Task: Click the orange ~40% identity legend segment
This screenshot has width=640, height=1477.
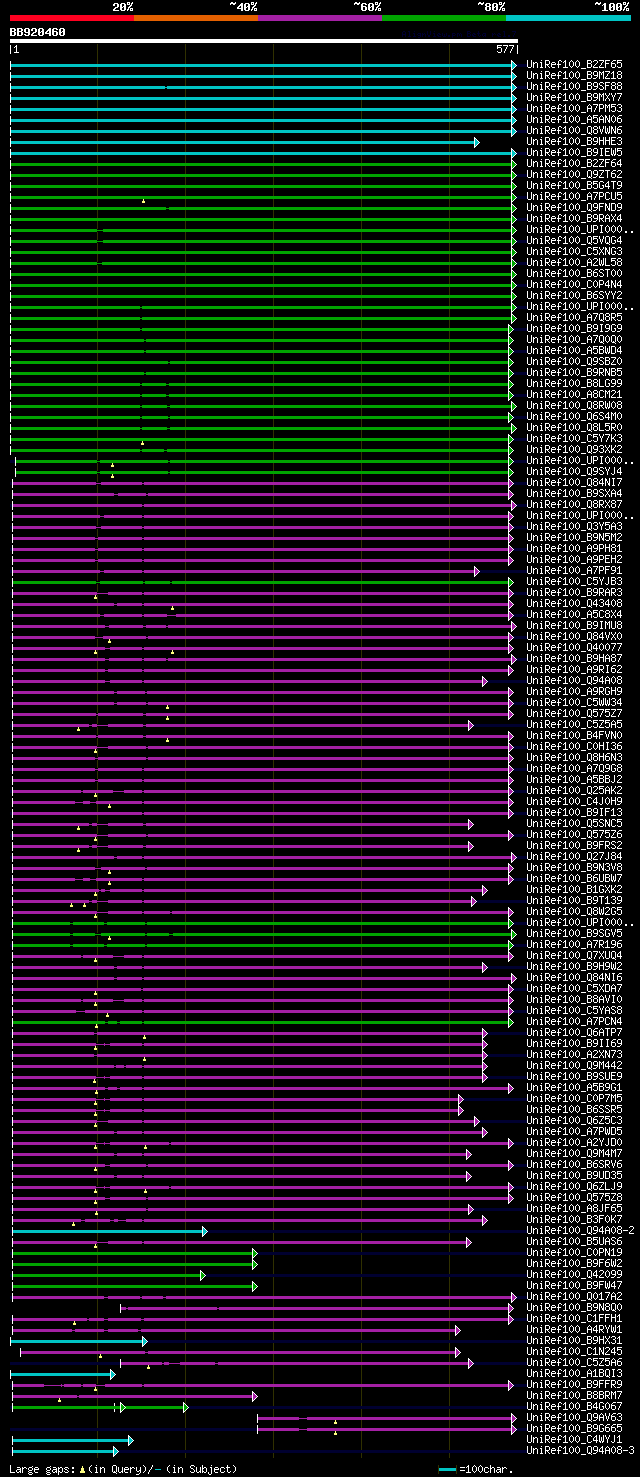Action: [196, 18]
